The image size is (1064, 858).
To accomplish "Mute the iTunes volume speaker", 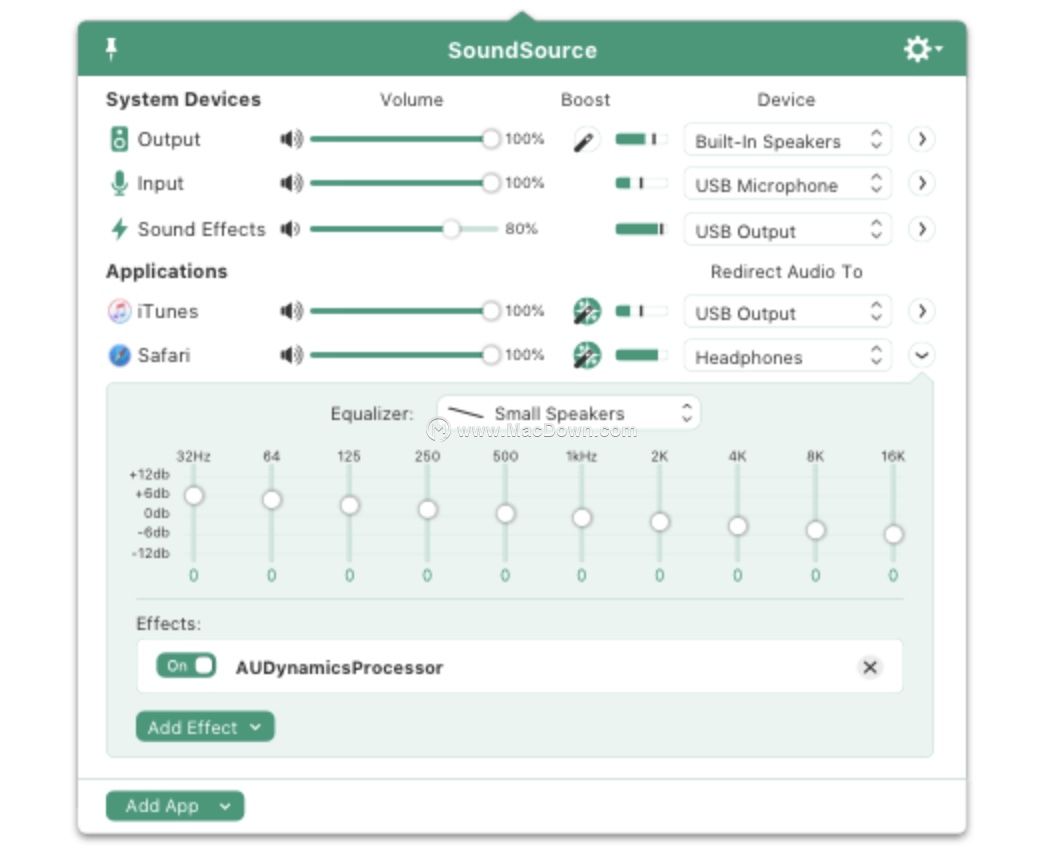I will [292, 312].
